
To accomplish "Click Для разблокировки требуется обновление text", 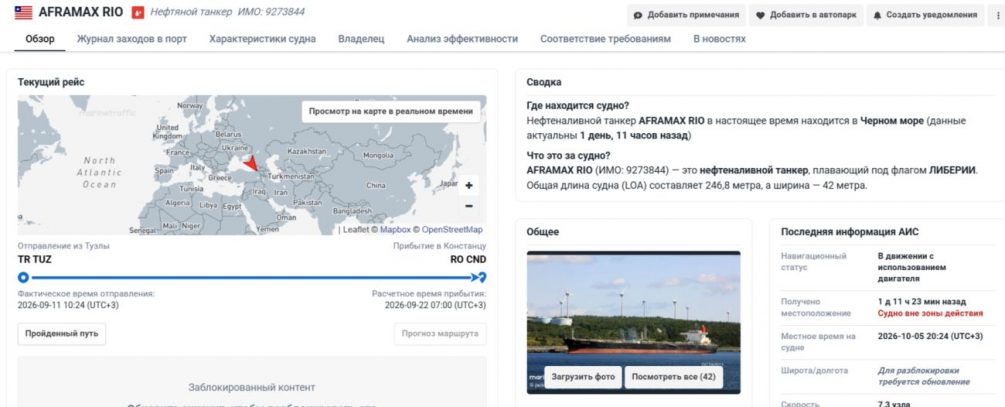I will pyautogui.click(x=924, y=376).
